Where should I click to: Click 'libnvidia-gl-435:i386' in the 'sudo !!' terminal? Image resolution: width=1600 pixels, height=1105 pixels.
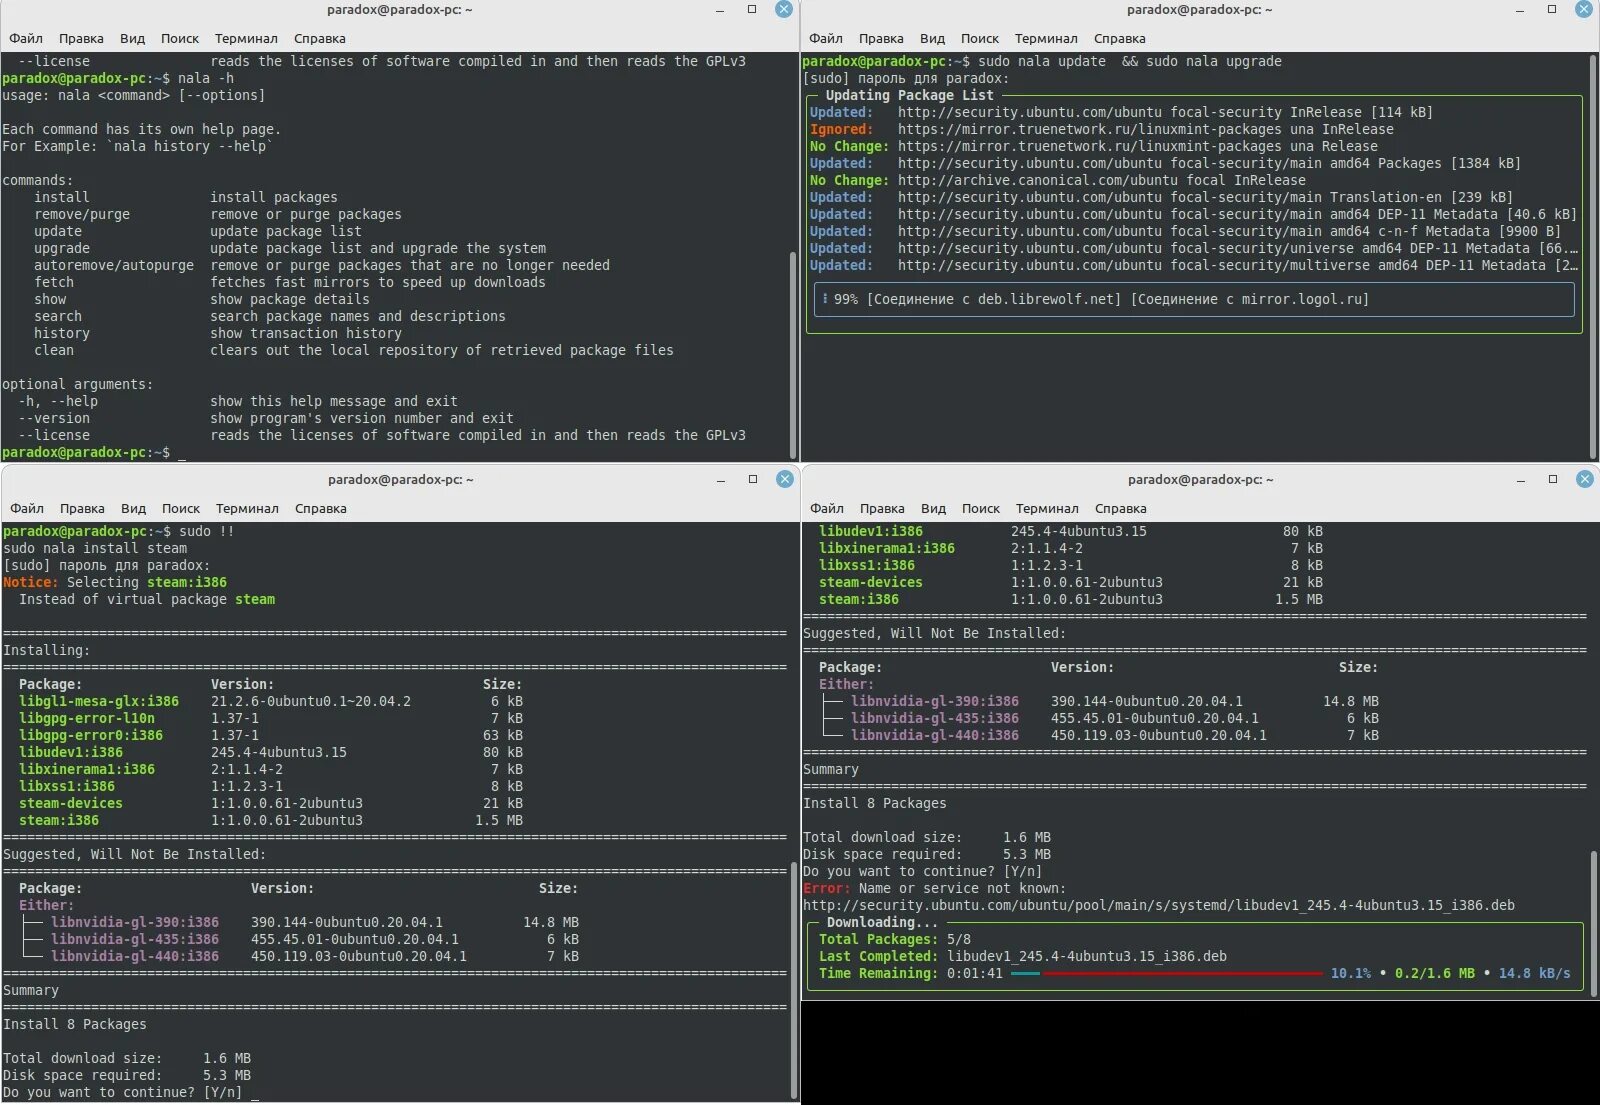(x=135, y=939)
